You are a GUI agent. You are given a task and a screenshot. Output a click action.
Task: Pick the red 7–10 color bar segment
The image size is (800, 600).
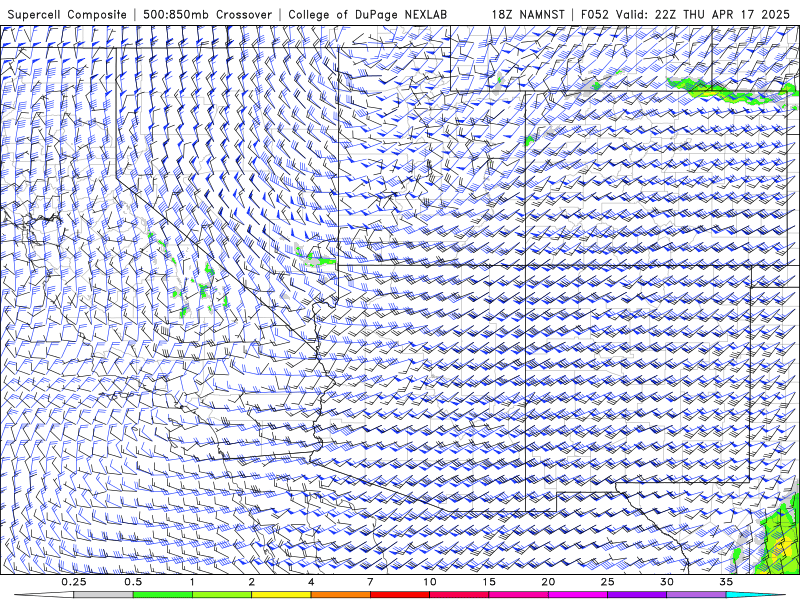pos(399,595)
